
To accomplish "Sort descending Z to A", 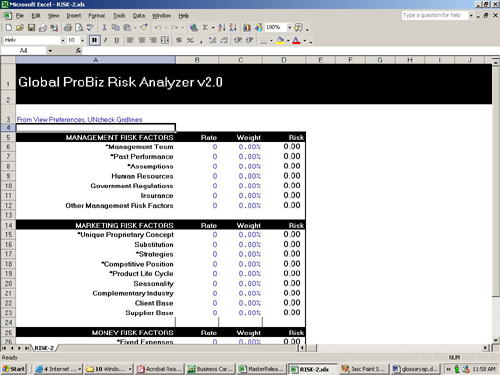I will coord(233,28).
